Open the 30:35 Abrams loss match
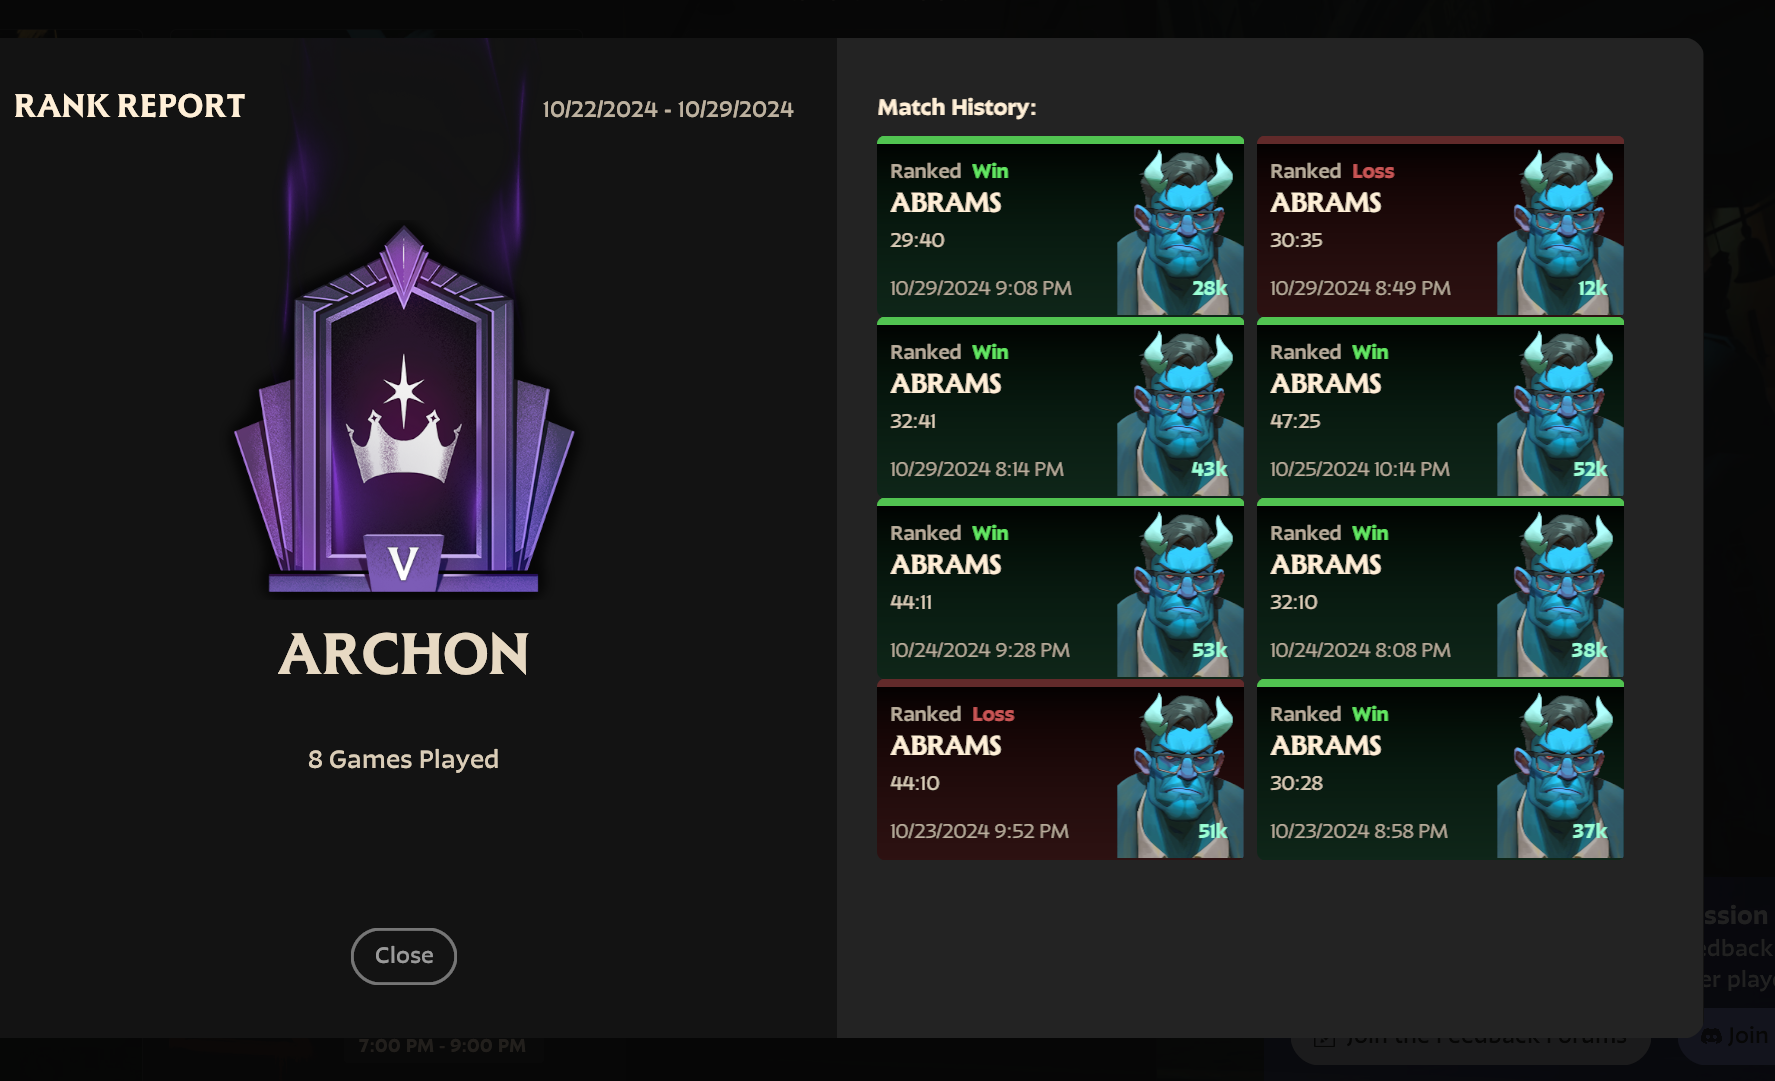The height and width of the screenshot is (1081, 1775). point(1440,226)
